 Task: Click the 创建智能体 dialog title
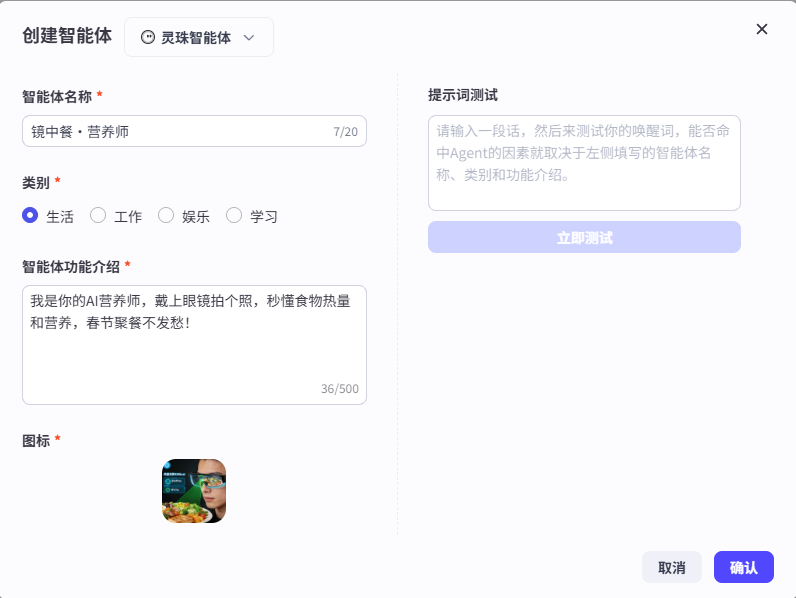click(x=67, y=36)
